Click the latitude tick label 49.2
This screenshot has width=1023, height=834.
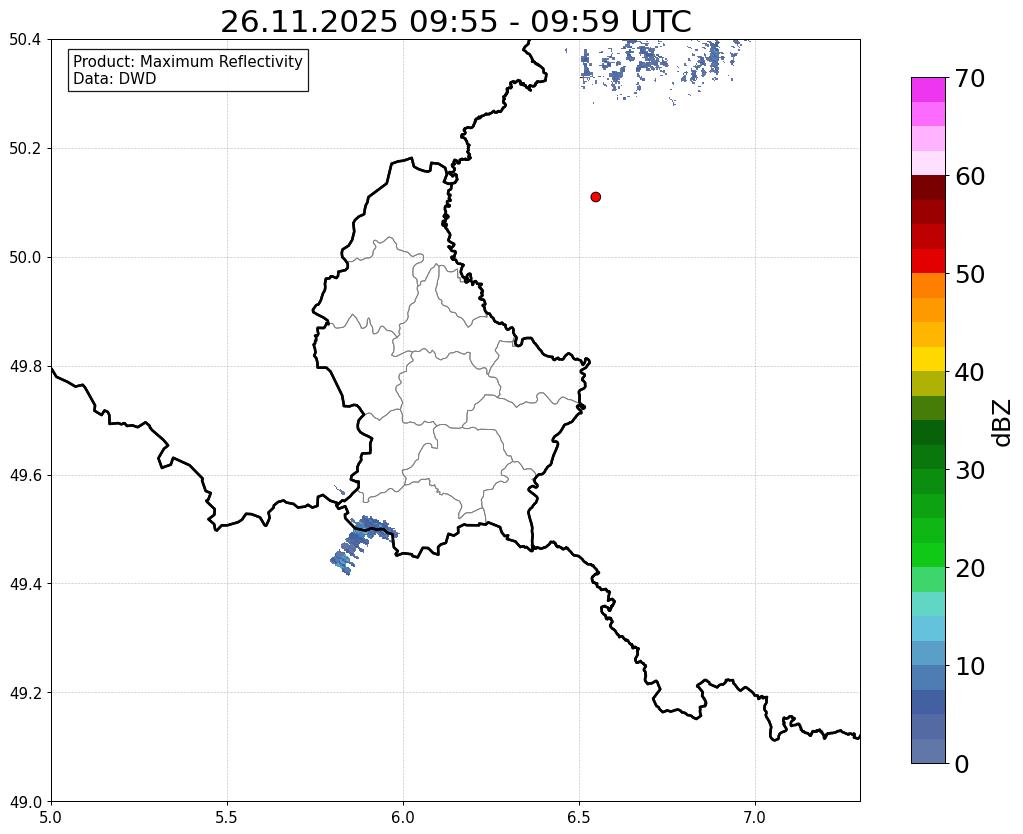(x=25, y=693)
